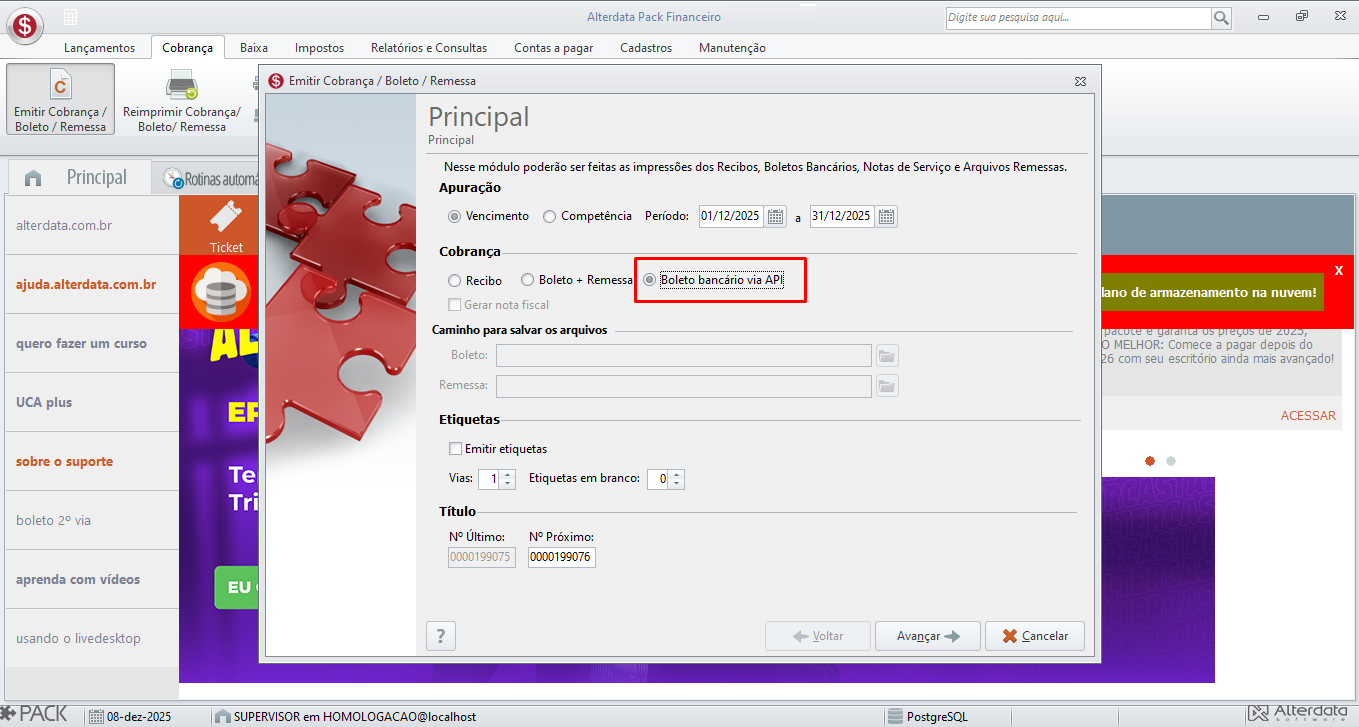Decrease the Vias stepper value

coord(507,484)
